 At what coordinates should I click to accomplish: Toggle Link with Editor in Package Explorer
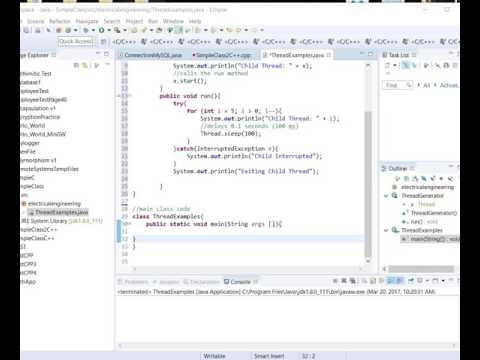pos(86,65)
